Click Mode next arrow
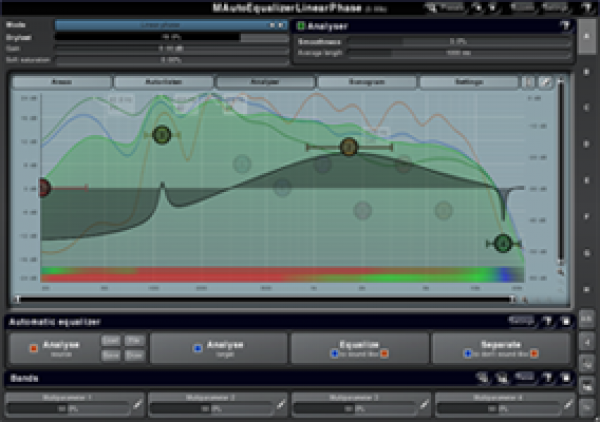This screenshot has width=600, height=422. pos(281,25)
